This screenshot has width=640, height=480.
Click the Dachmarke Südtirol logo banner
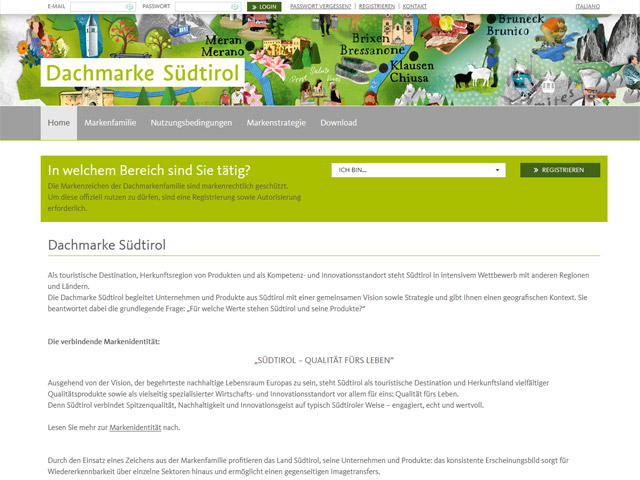[139, 74]
